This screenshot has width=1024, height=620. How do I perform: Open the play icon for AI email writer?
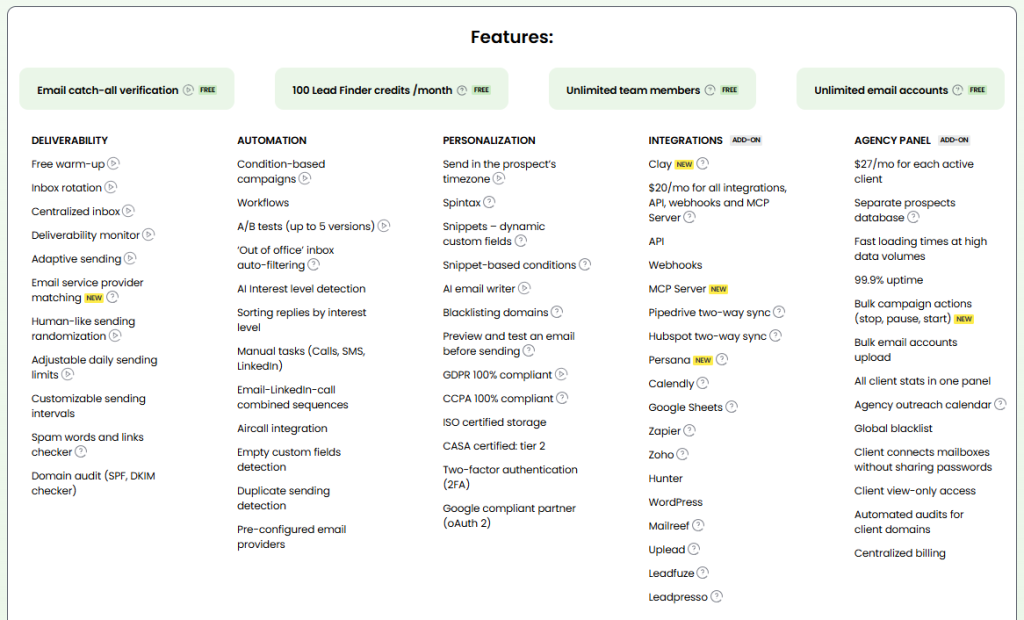524,289
